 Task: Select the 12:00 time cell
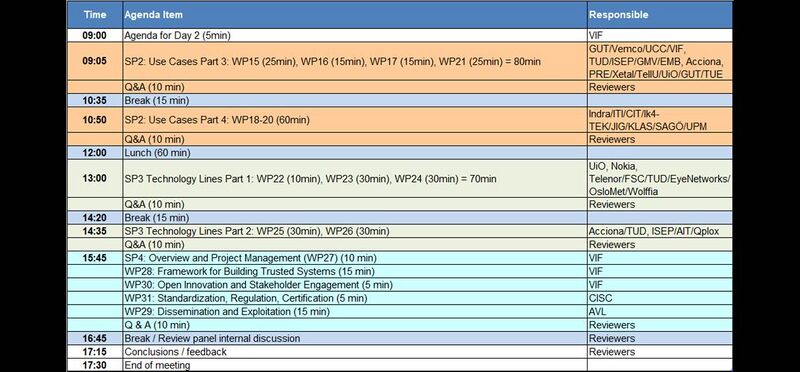tap(95, 153)
